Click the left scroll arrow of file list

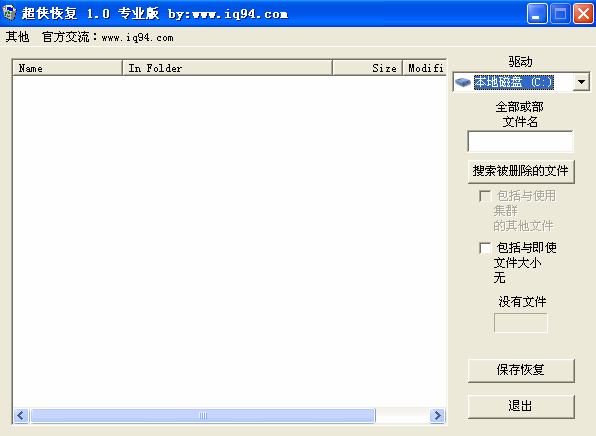point(21,415)
